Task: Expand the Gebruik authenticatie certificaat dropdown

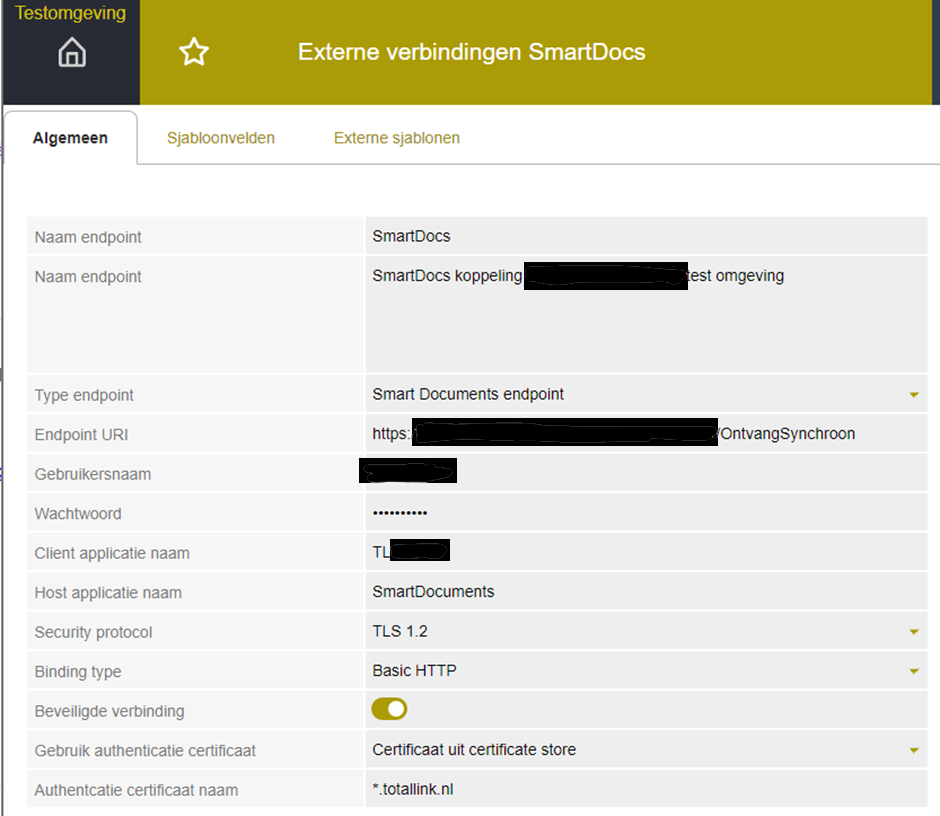Action: pos(646,750)
